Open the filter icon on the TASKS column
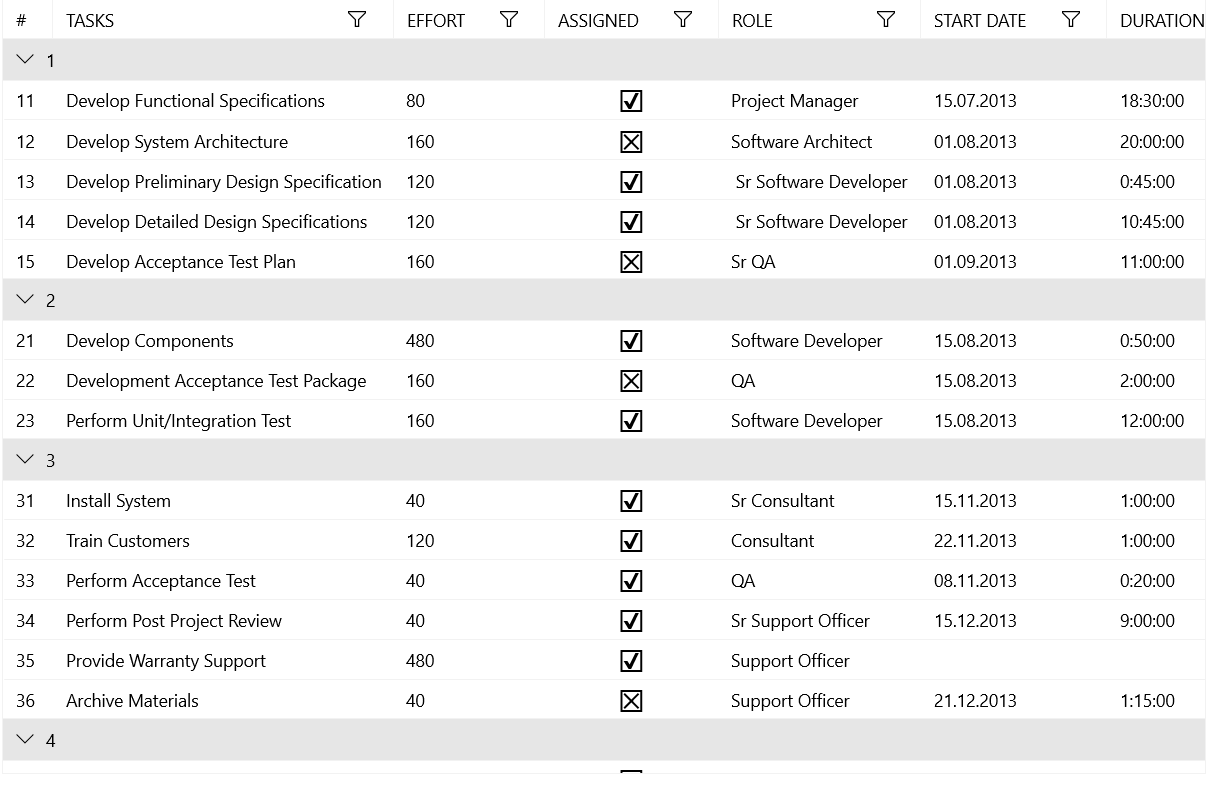This screenshot has height=785, width=1211. coord(357,20)
